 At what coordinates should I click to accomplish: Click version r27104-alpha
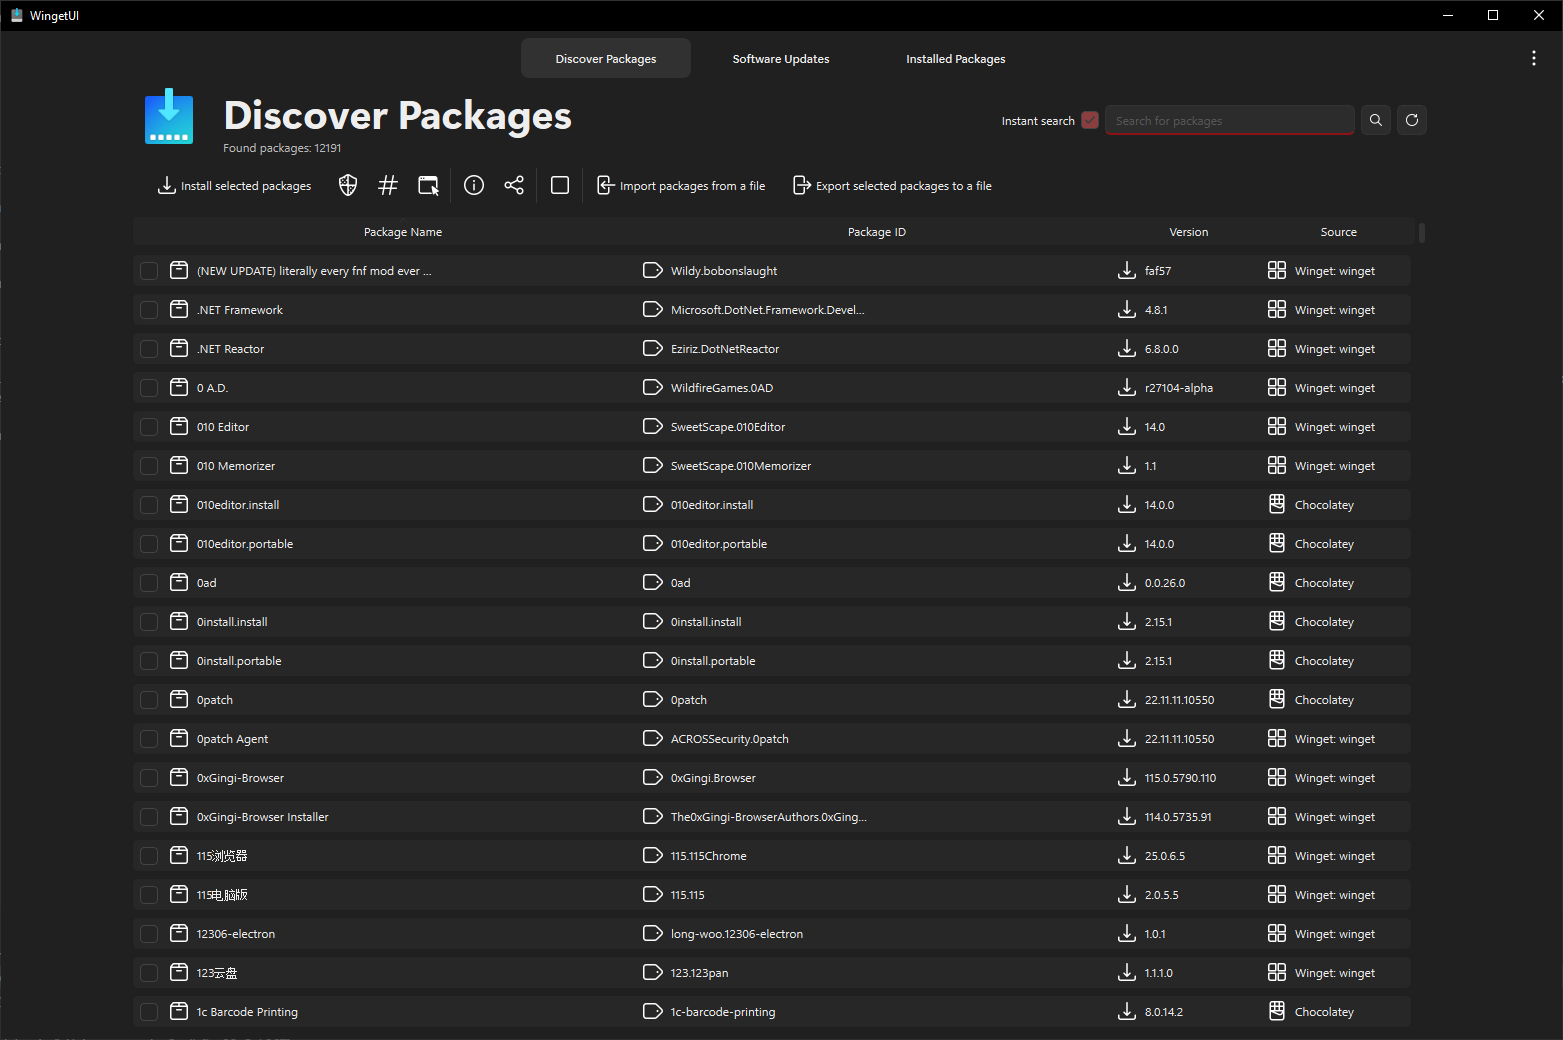click(x=1179, y=388)
